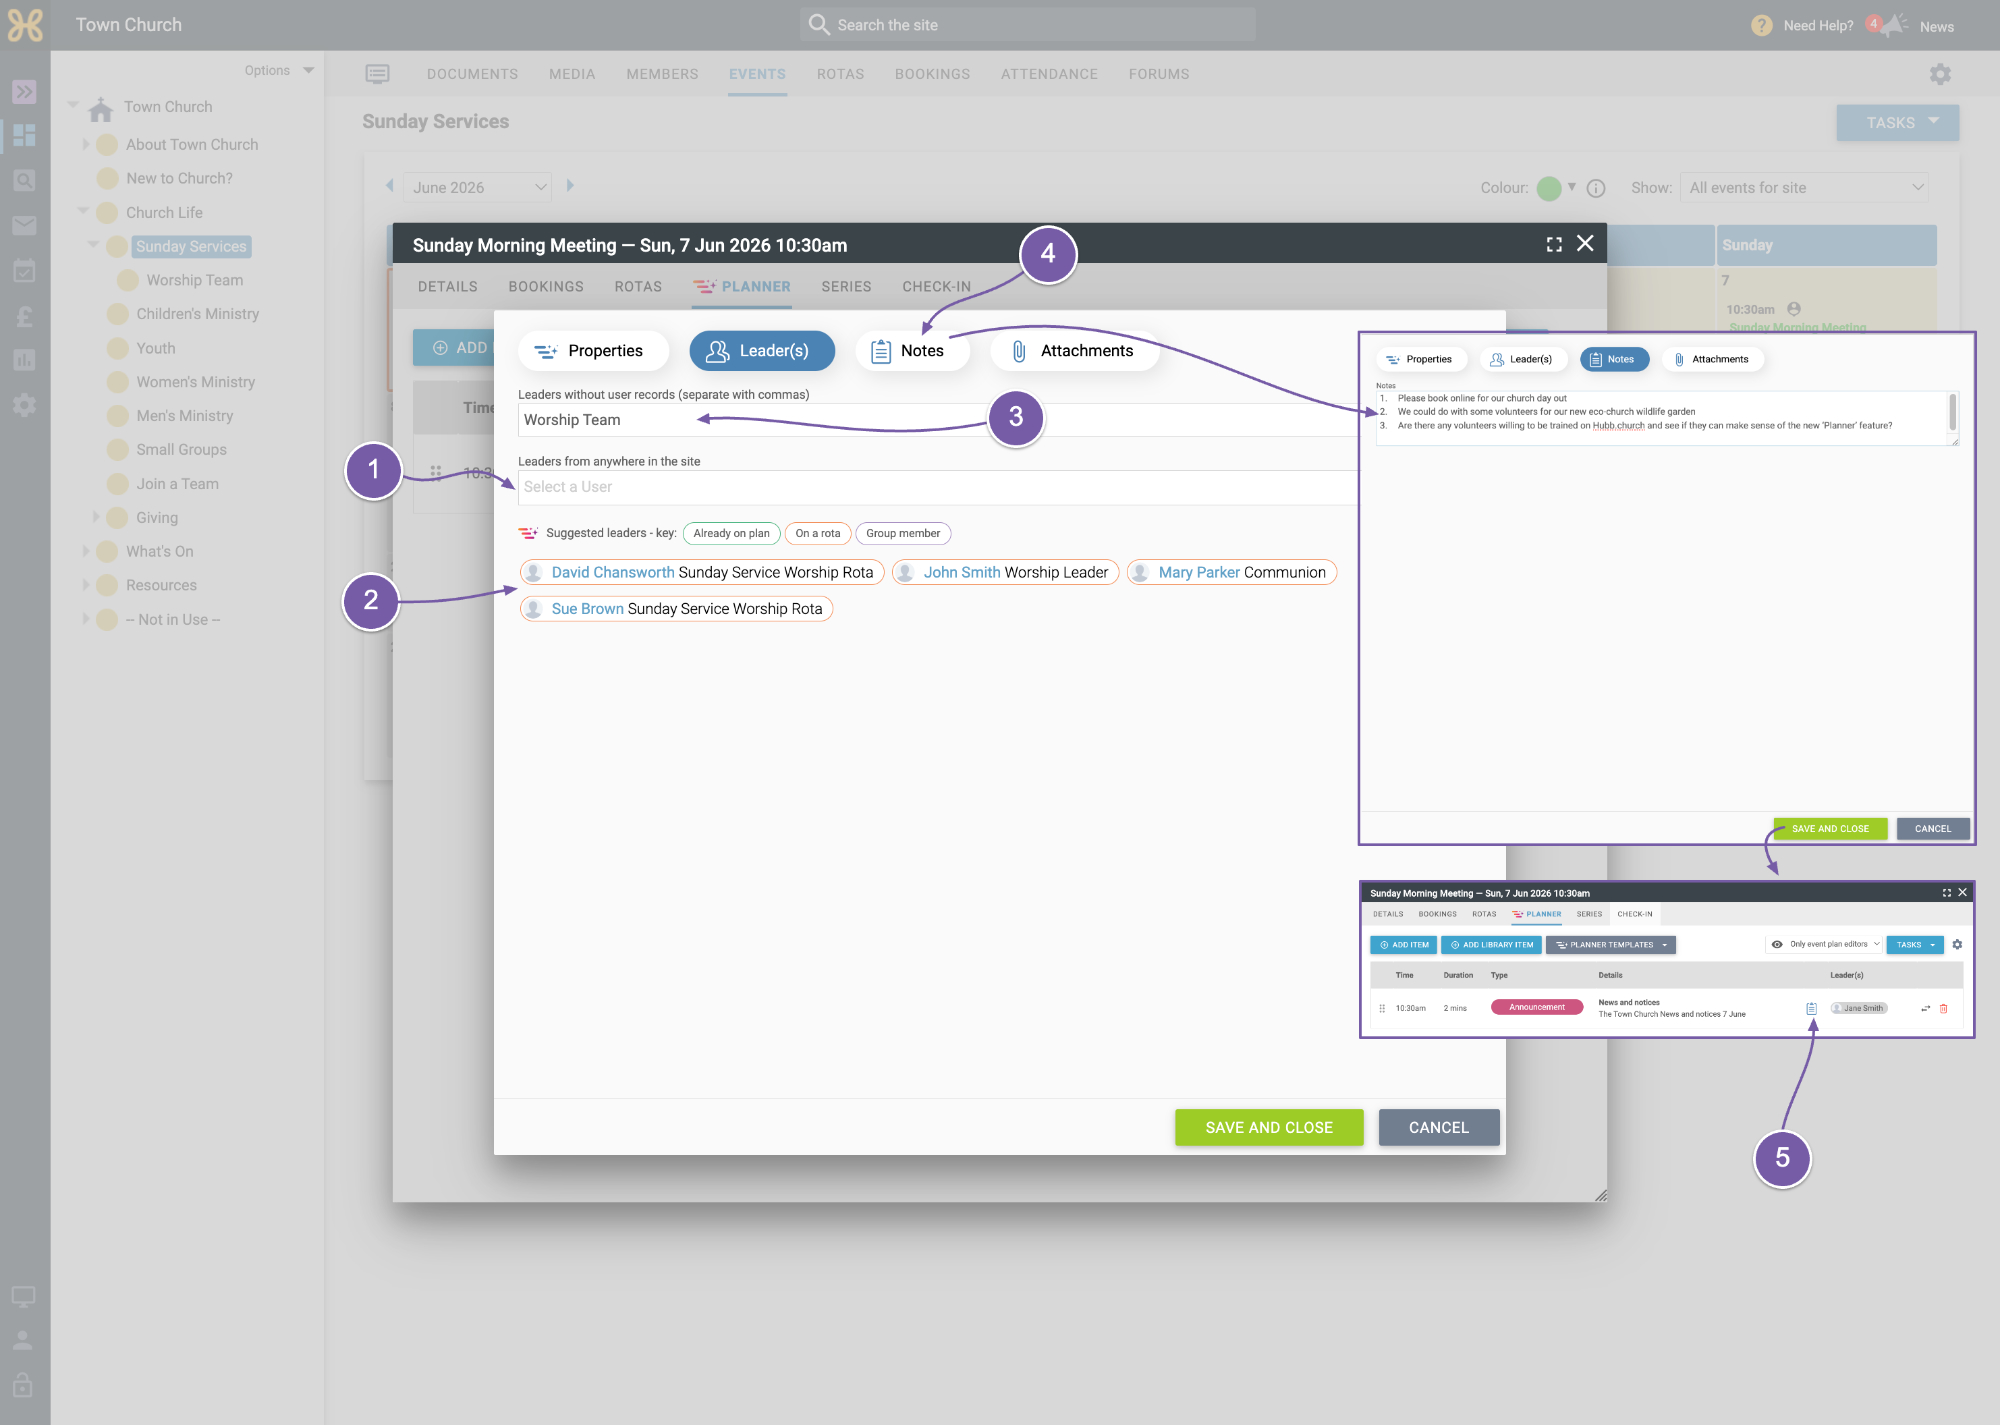The height and width of the screenshot is (1425, 2000).
Task: Click red delete icon in planner preview row
Action: 1944,1008
